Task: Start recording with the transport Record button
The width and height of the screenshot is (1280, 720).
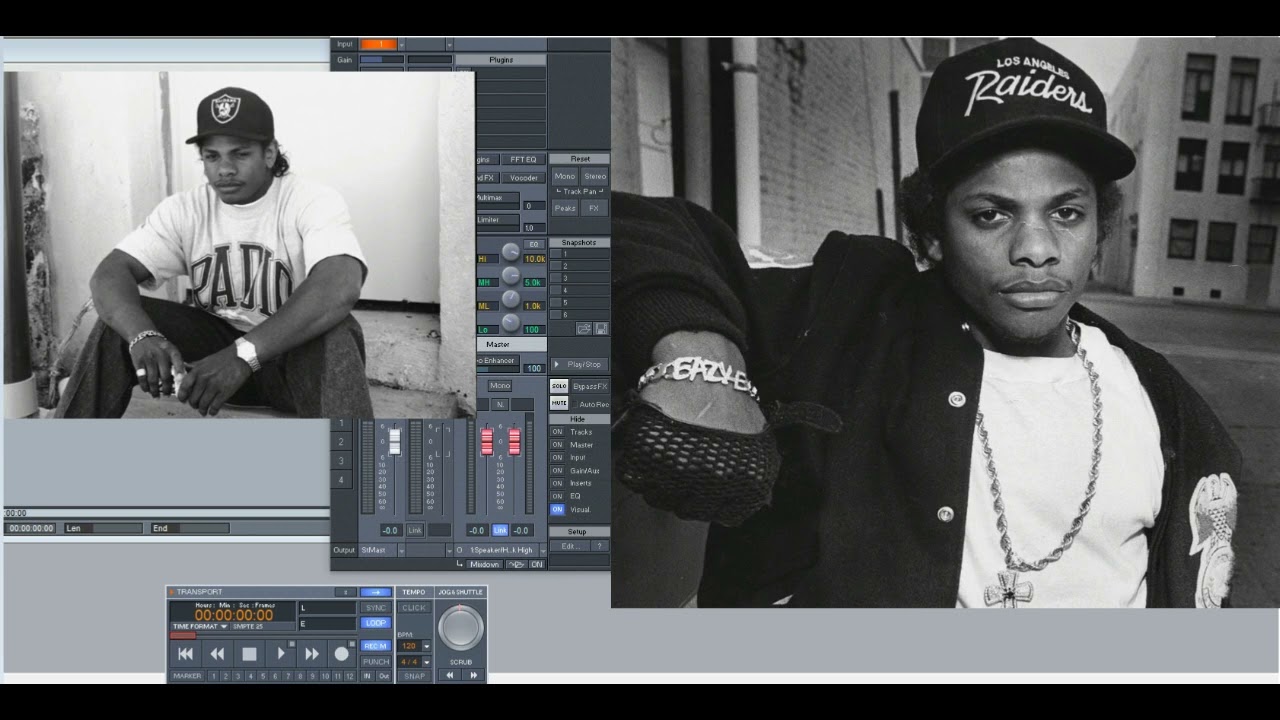Action: pyautogui.click(x=342, y=654)
